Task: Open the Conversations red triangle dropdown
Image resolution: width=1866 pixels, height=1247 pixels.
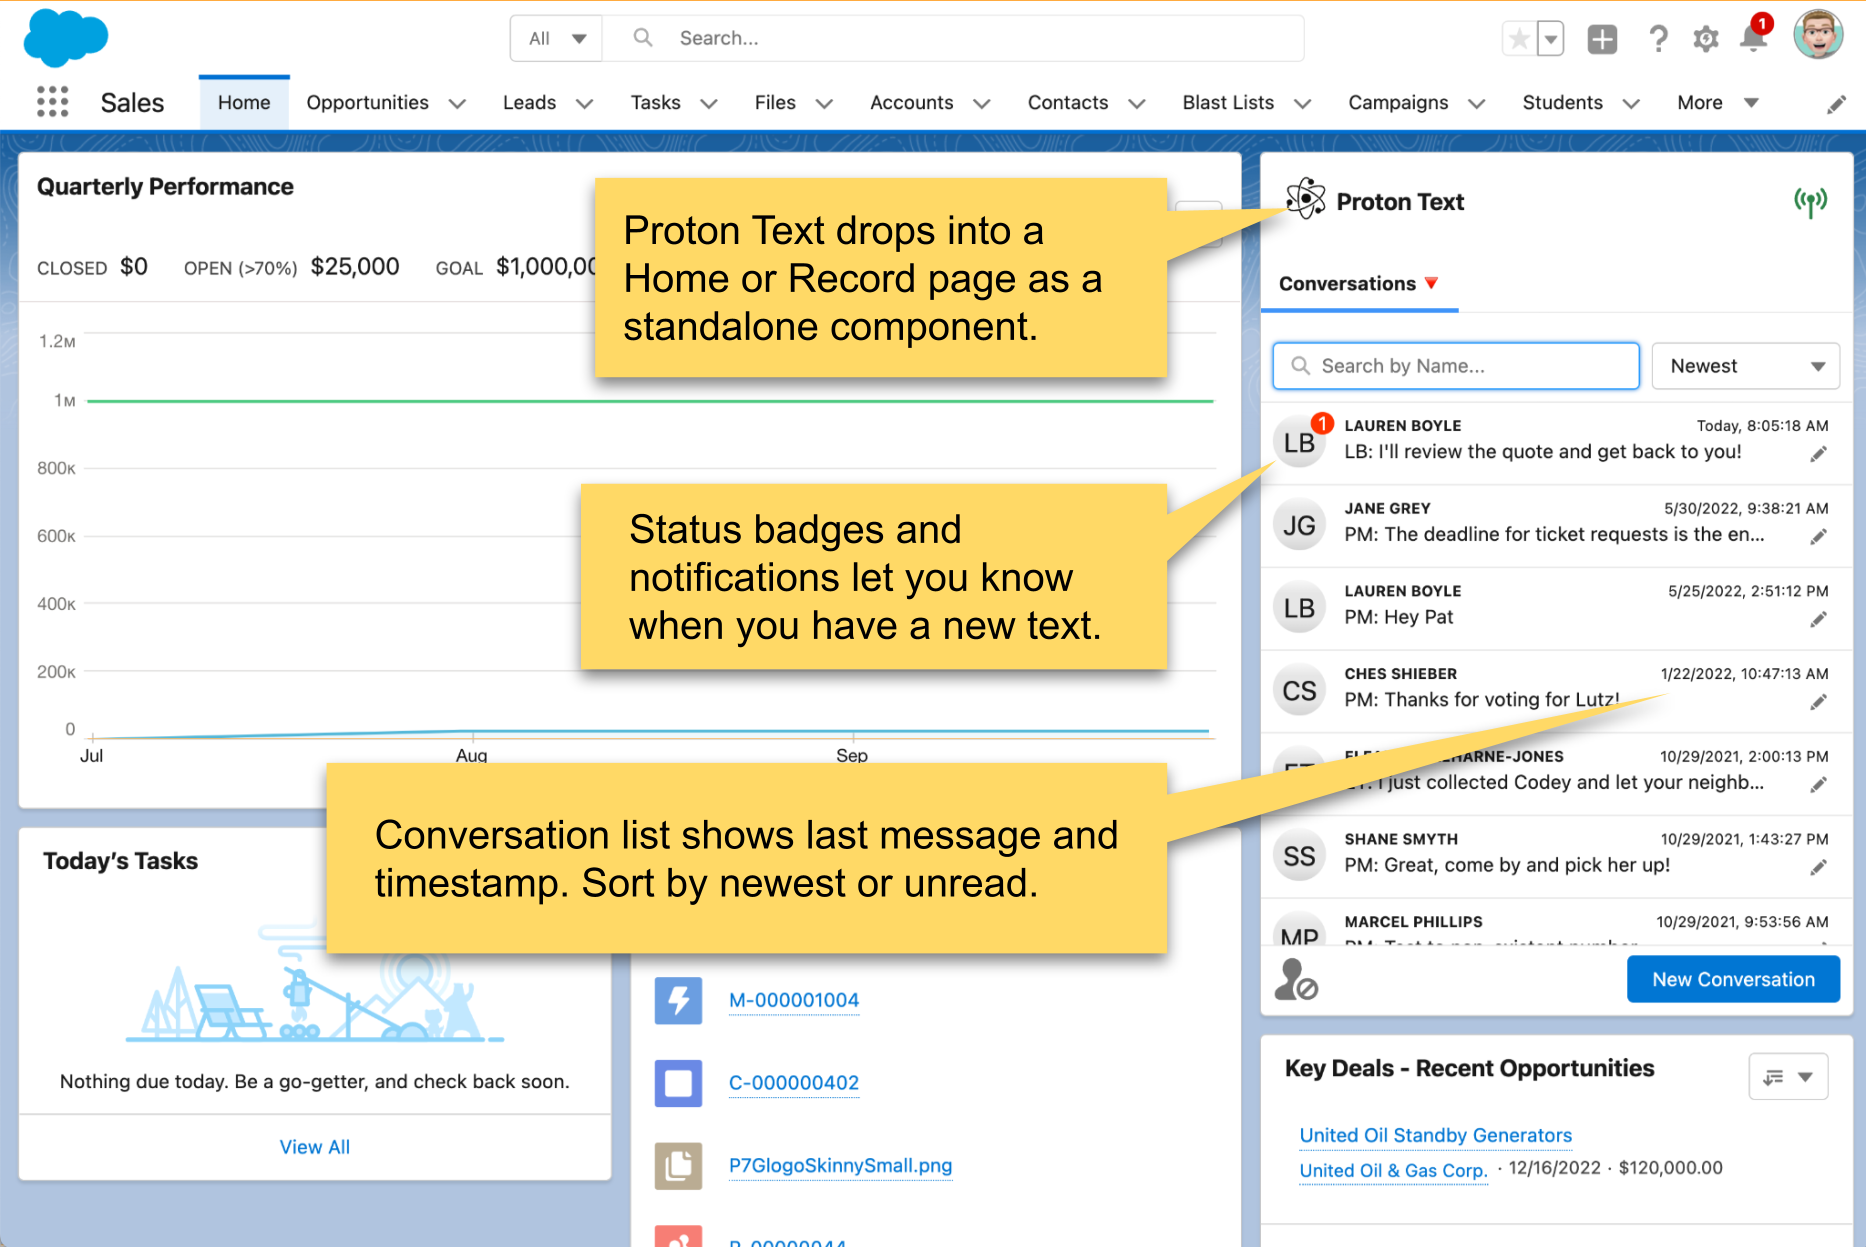Action: (1432, 284)
